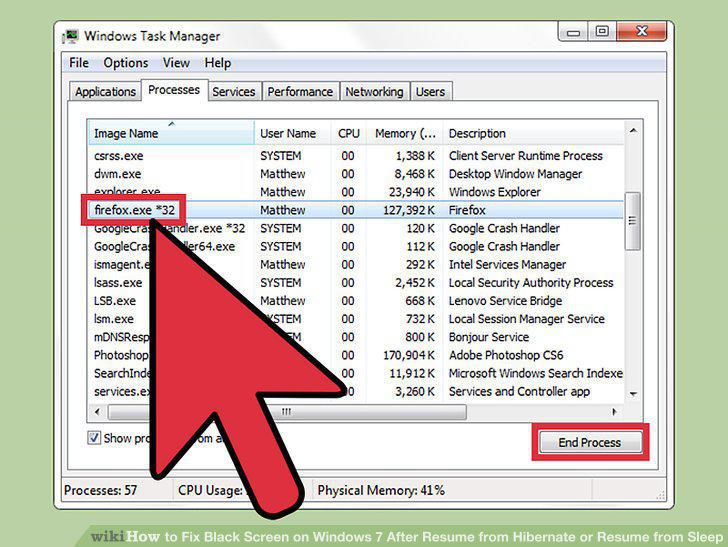The width and height of the screenshot is (728, 547).
Task: Click the Physical Memory: 41% status entry
Action: (381, 490)
